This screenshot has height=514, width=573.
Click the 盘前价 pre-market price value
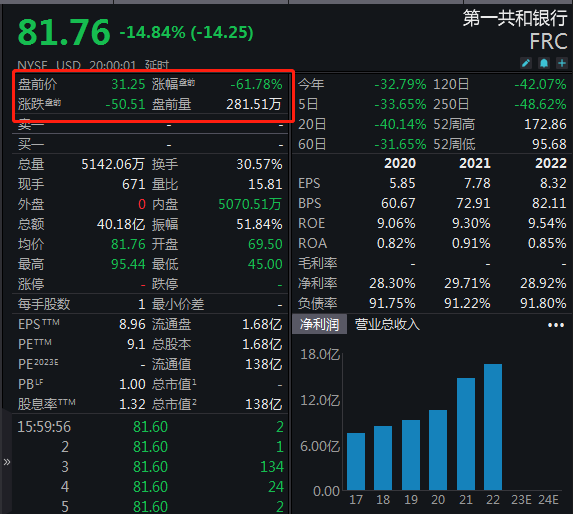pyautogui.click(x=128, y=84)
